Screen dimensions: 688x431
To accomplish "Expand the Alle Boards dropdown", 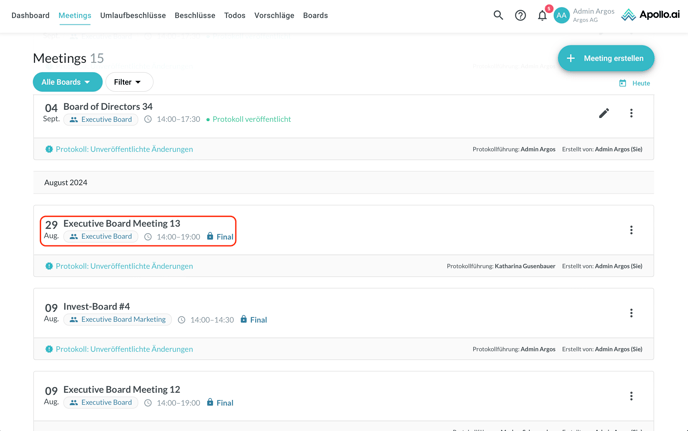I will tap(67, 82).
